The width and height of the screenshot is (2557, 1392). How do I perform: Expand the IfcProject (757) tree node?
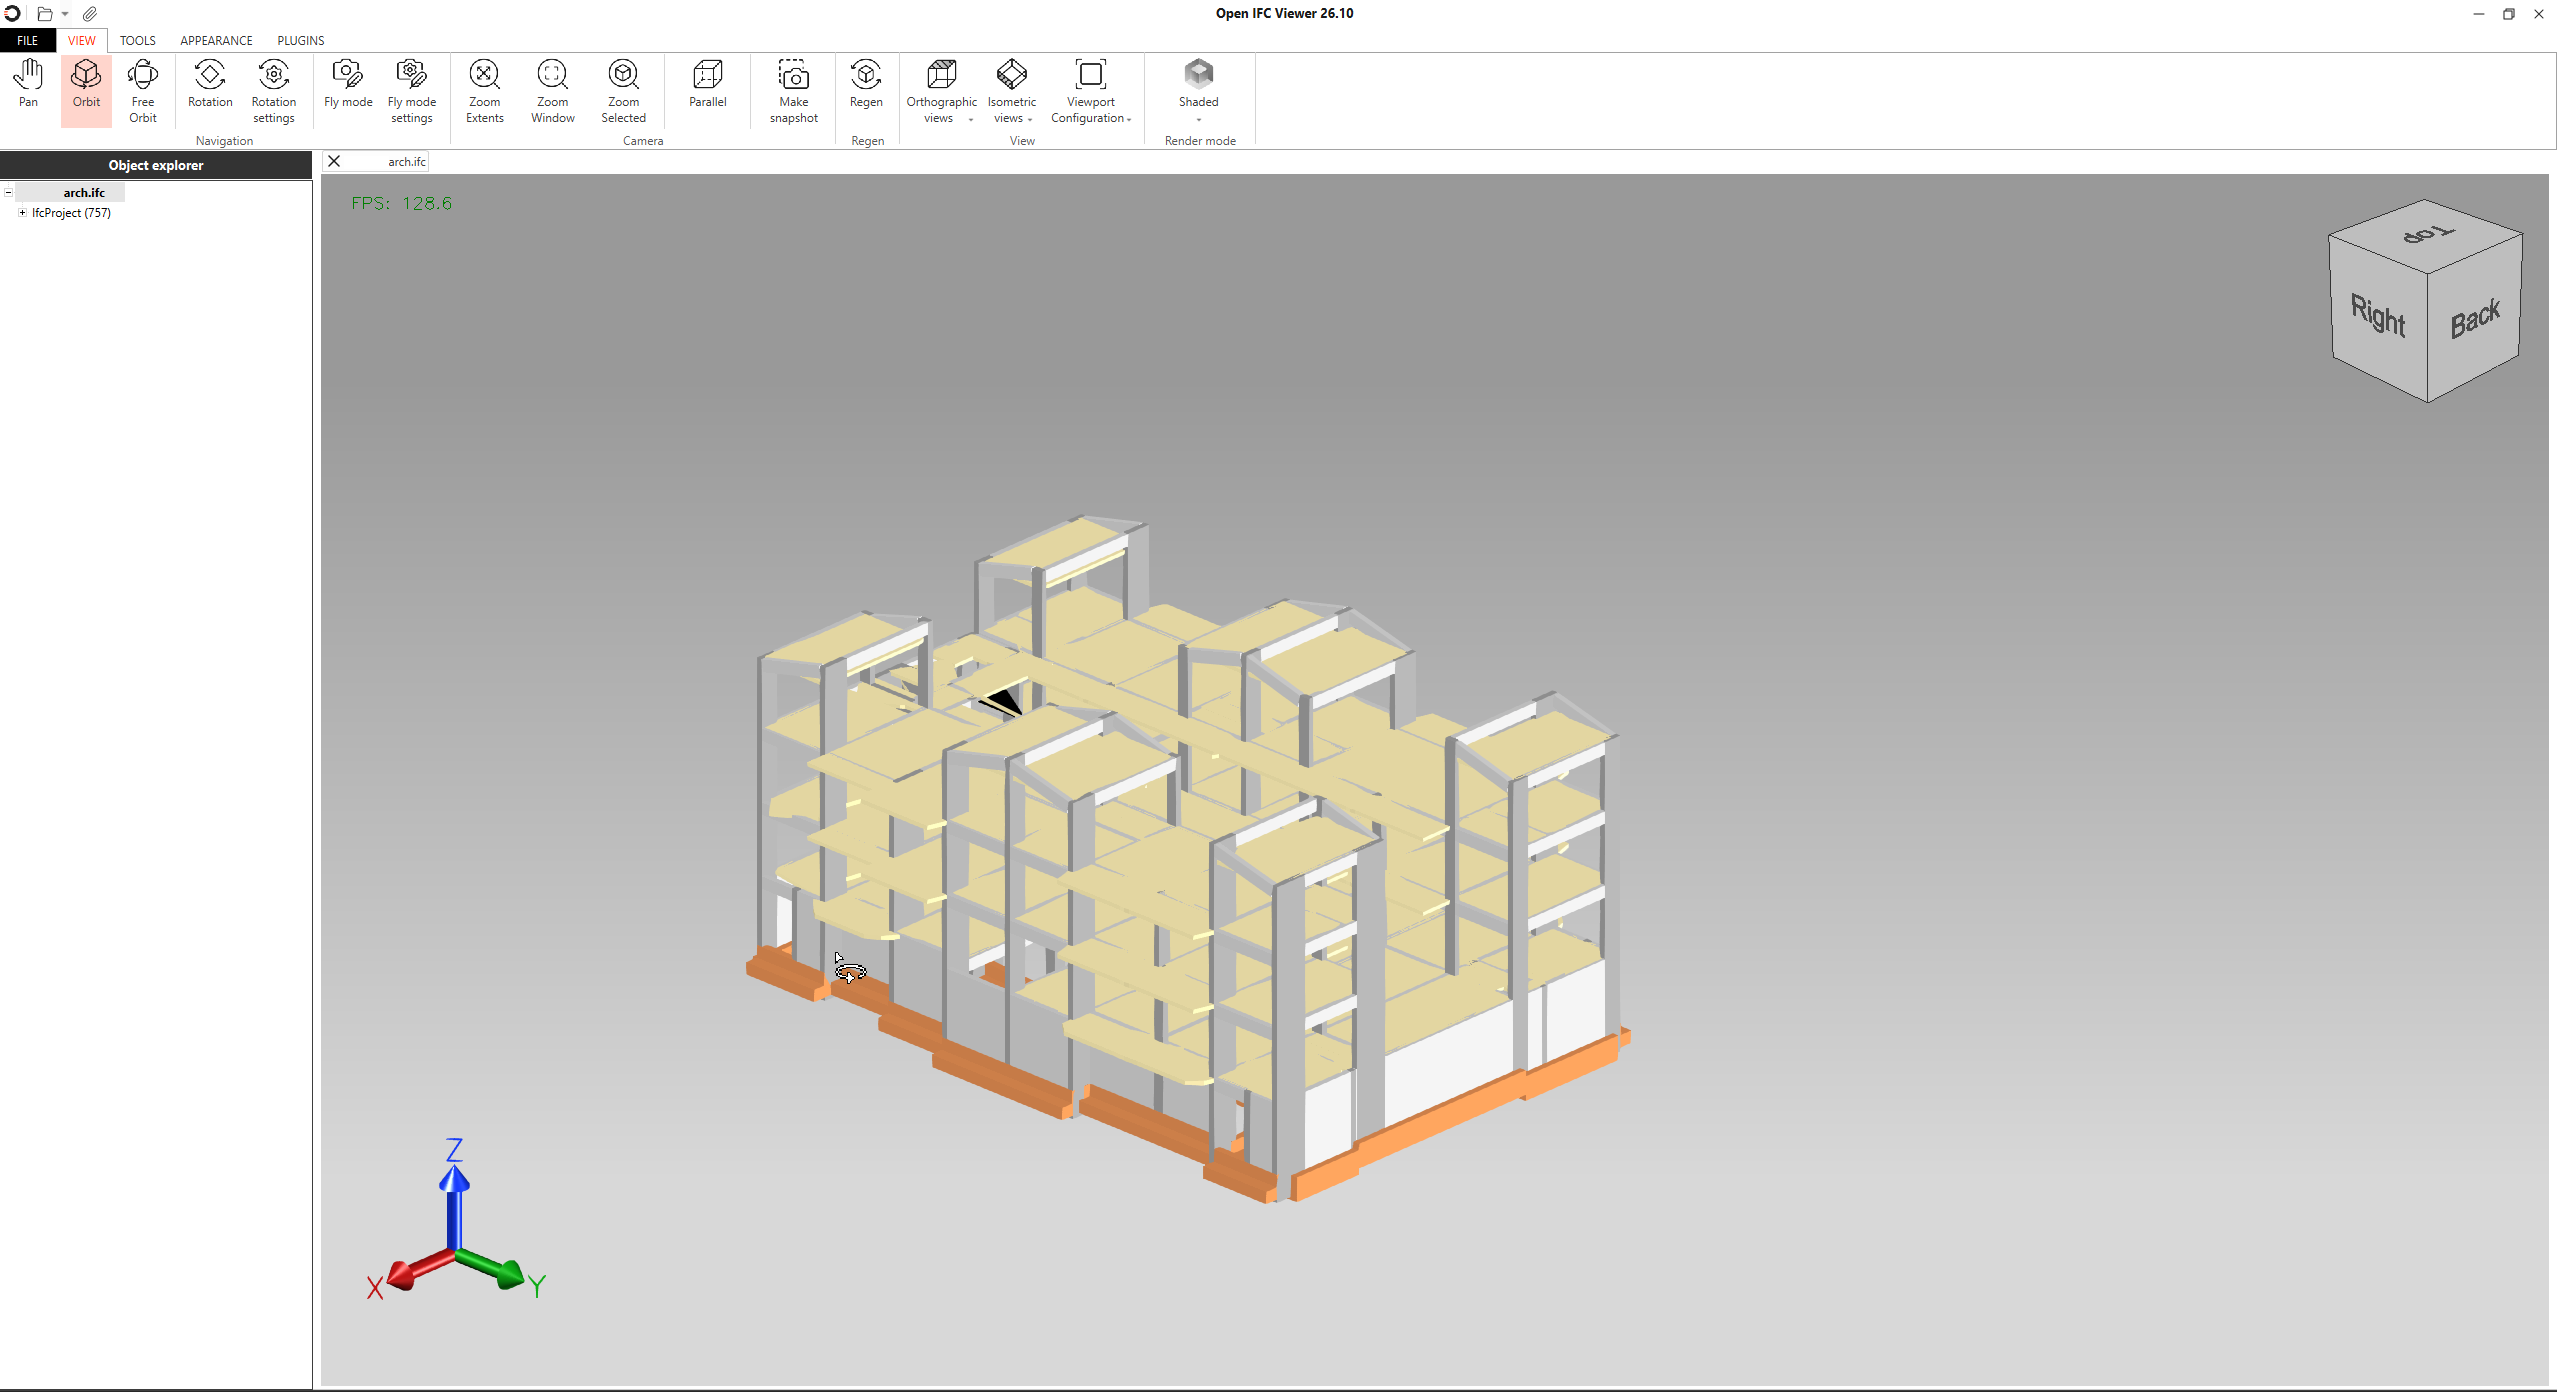click(x=22, y=213)
